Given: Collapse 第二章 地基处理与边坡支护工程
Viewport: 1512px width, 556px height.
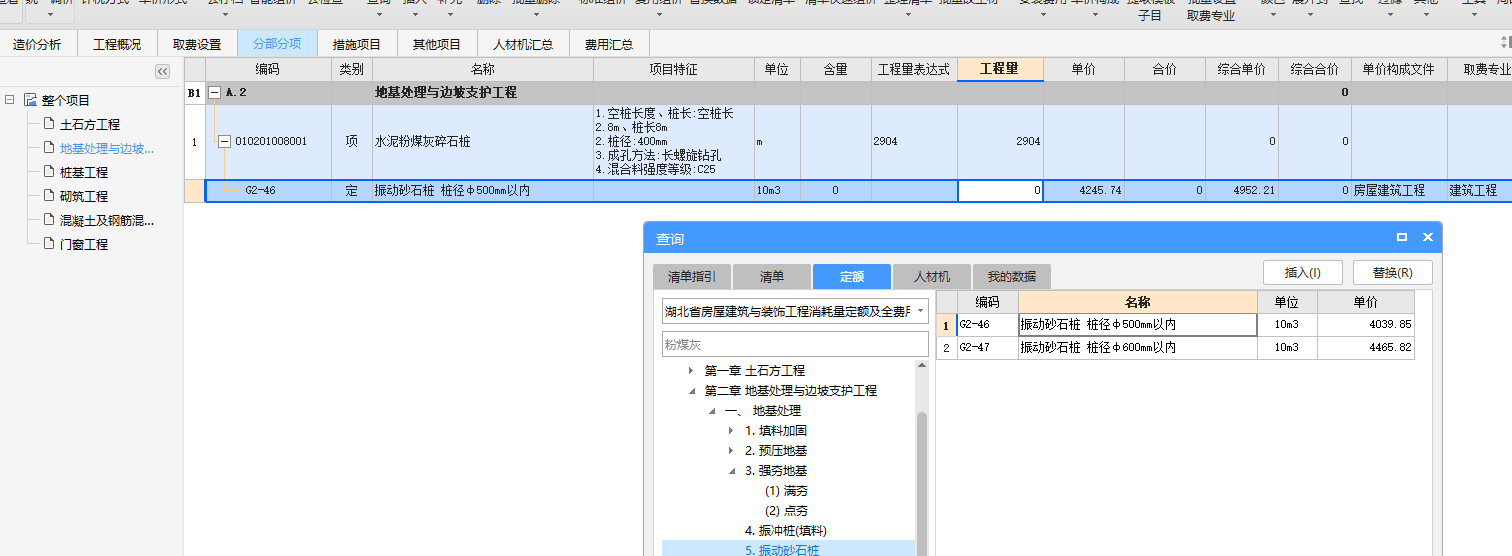Looking at the screenshot, I should coord(690,391).
